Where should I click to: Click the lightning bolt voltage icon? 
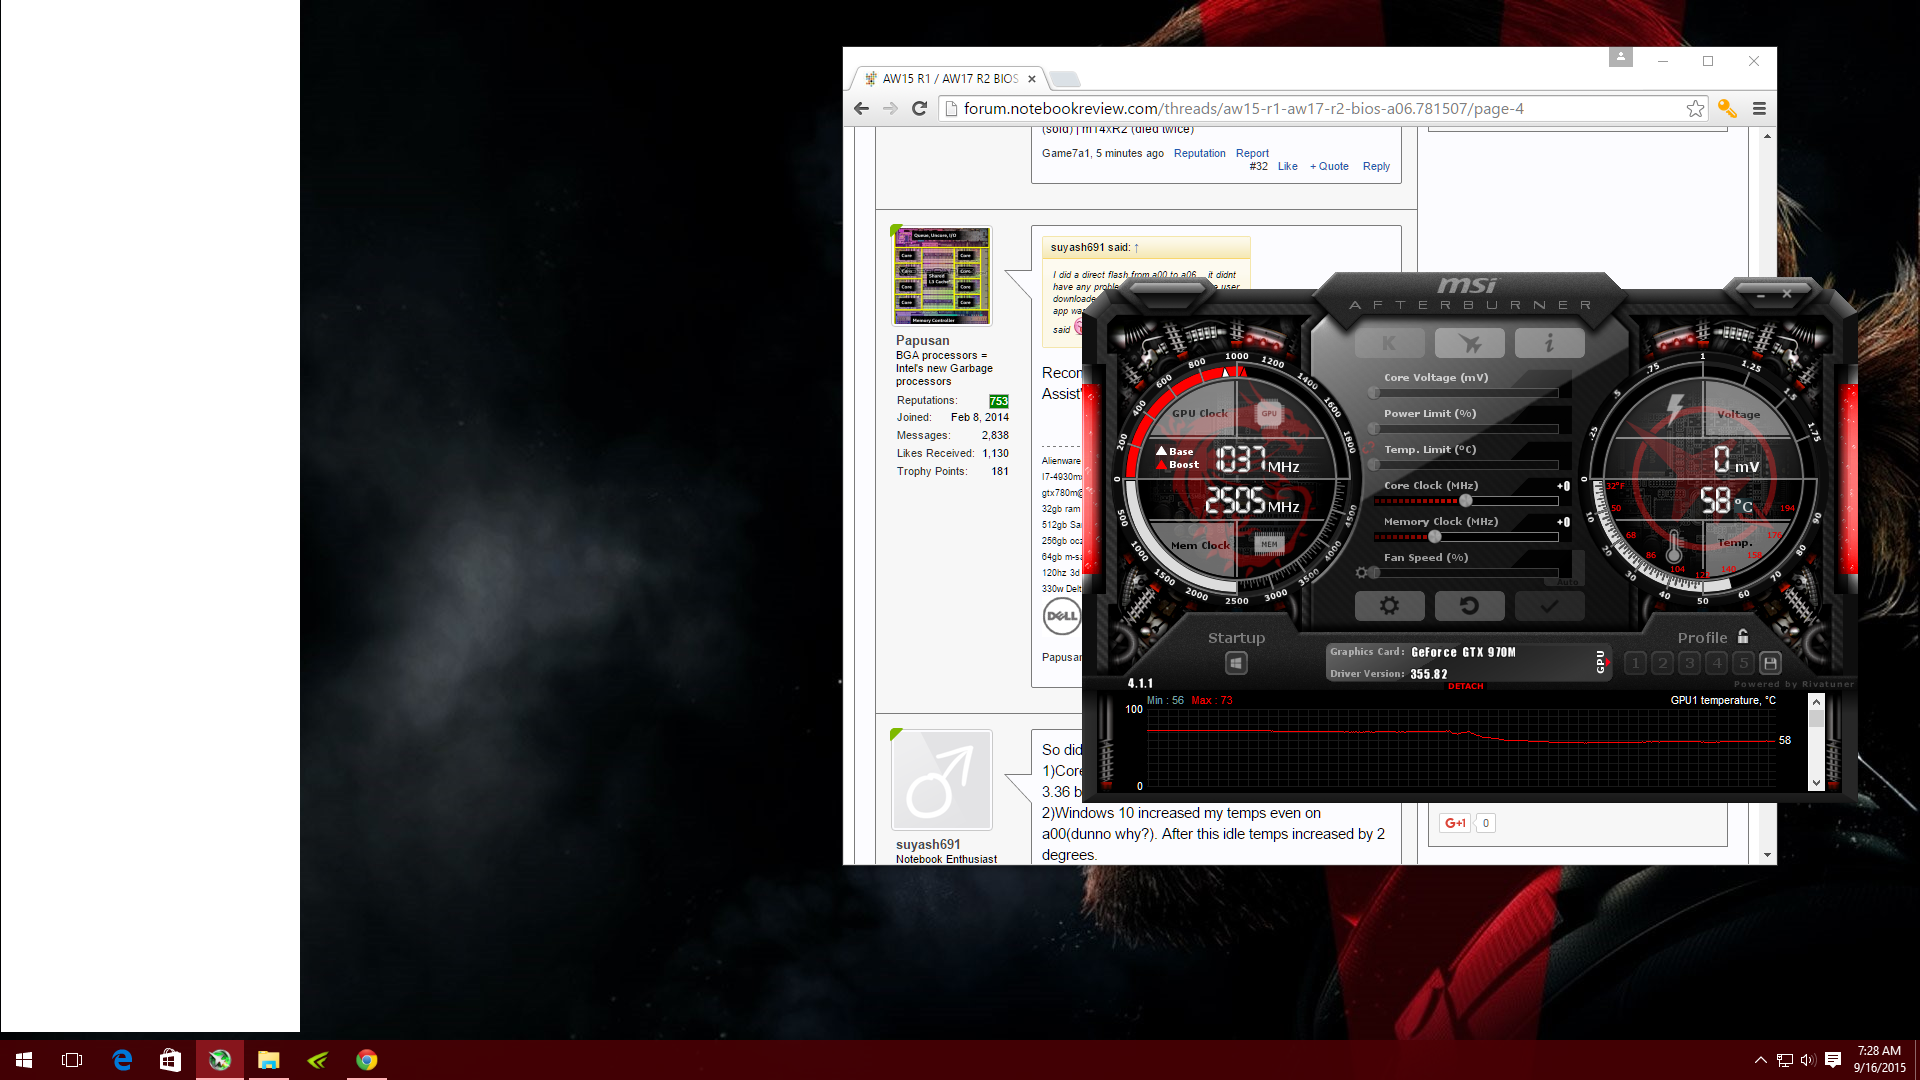pyautogui.click(x=1675, y=410)
